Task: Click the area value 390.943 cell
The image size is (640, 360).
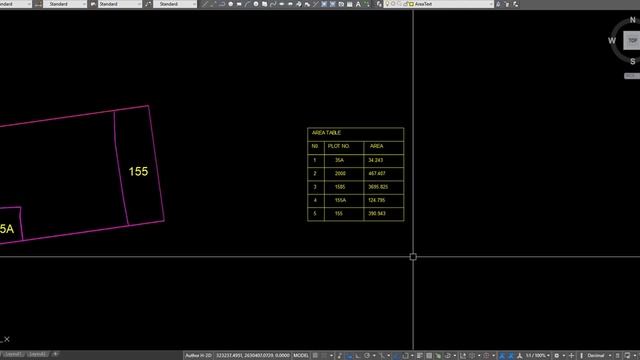Action: coord(384,214)
